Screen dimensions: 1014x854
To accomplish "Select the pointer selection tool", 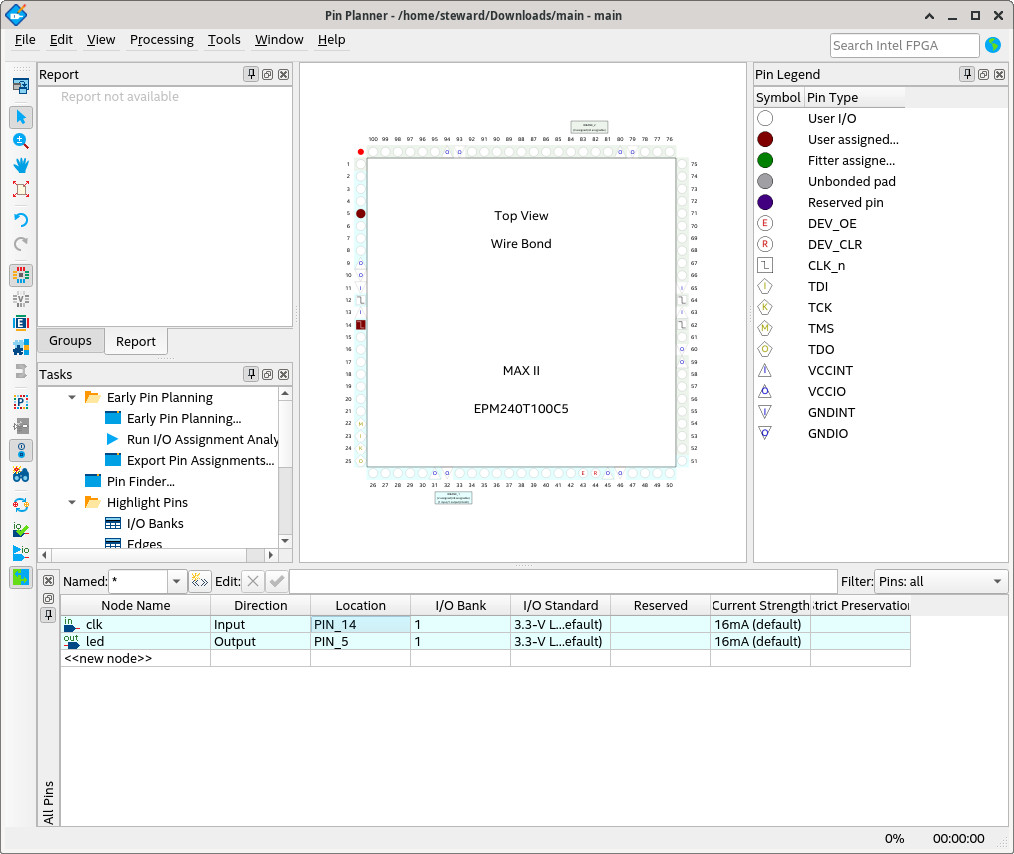I will pos(21,117).
